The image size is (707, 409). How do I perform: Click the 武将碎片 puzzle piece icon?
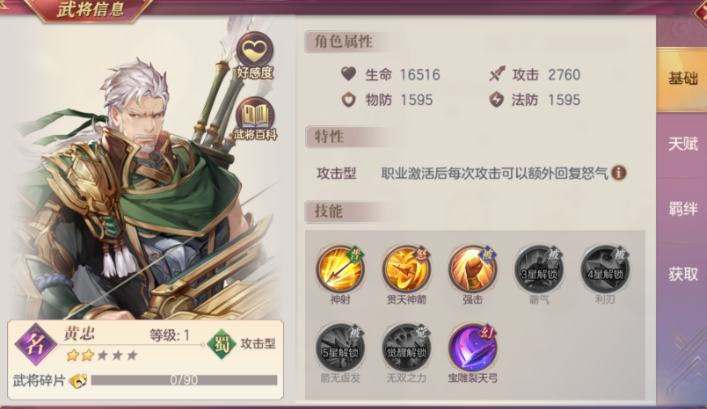[78, 381]
